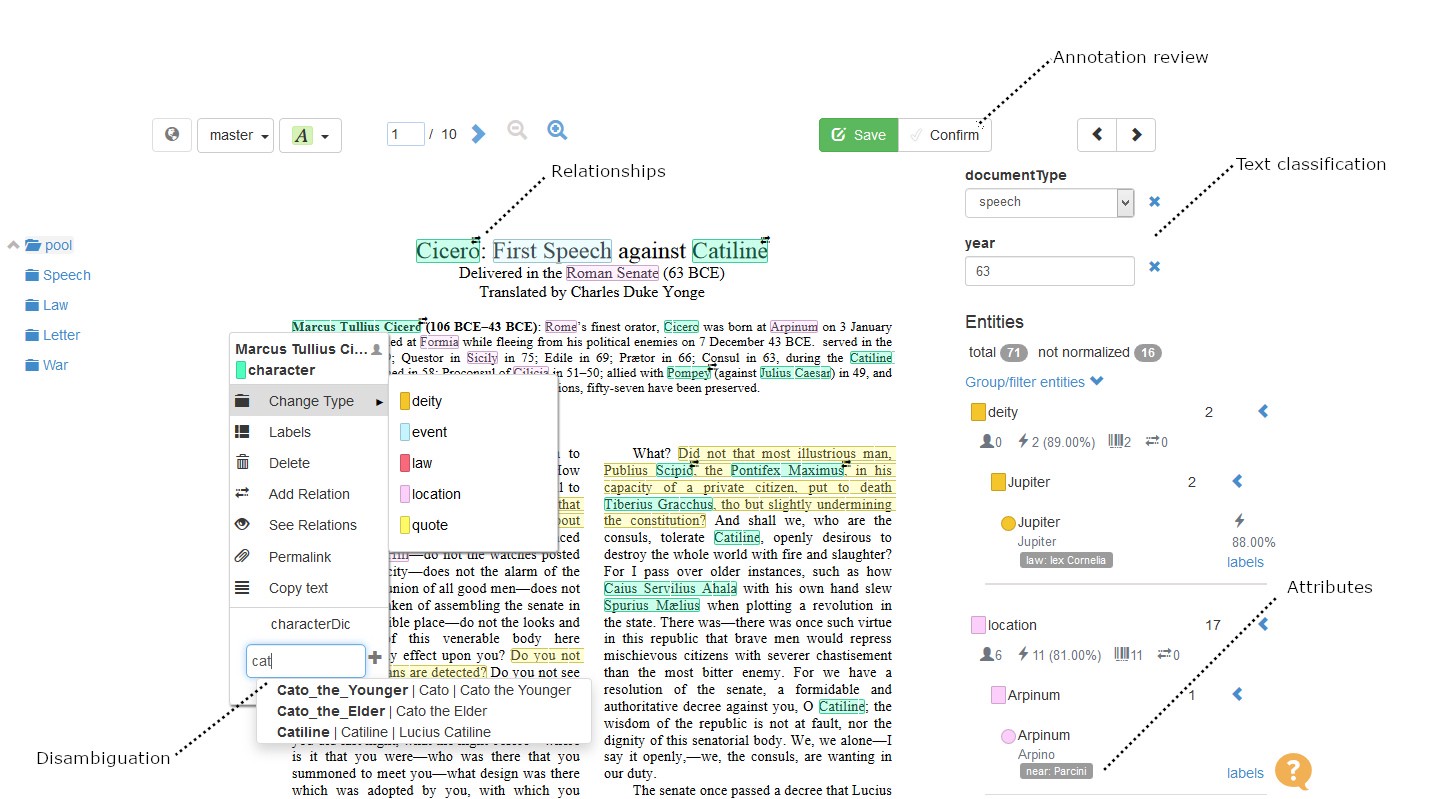Open the pool folder
The image size is (1431, 799).
coord(49,245)
